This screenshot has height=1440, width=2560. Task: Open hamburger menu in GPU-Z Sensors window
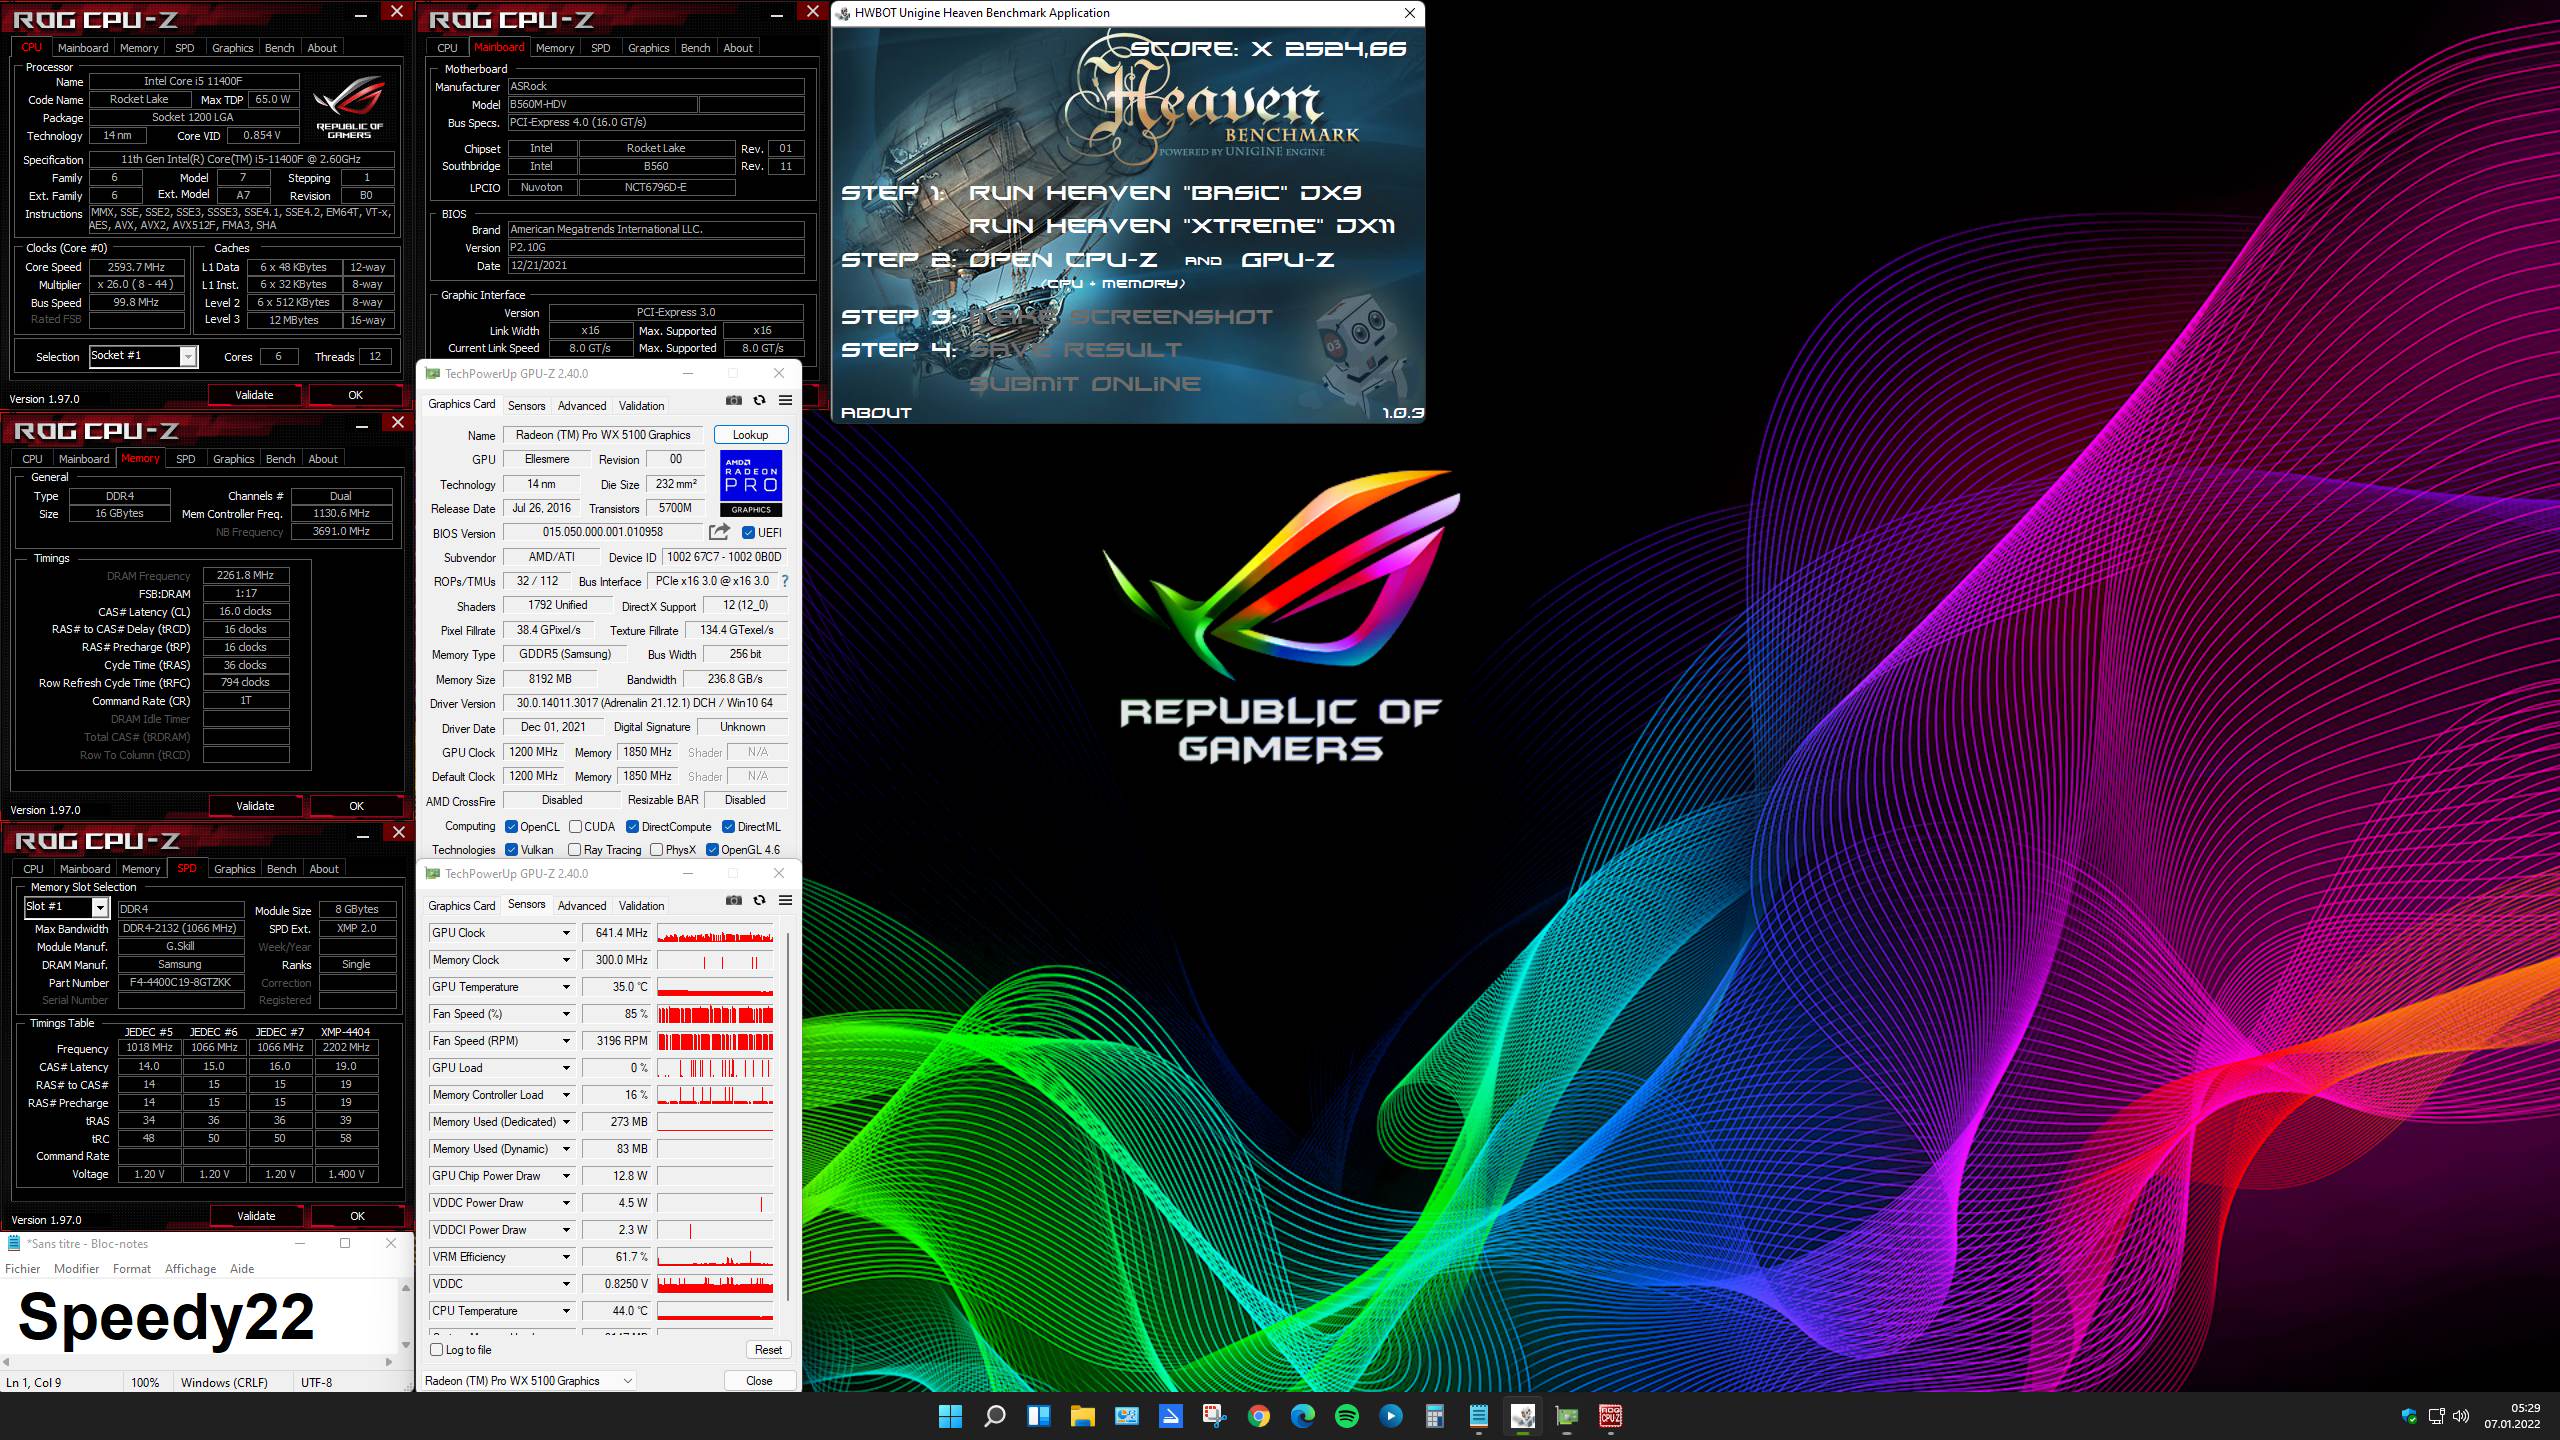click(x=786, y=900)
